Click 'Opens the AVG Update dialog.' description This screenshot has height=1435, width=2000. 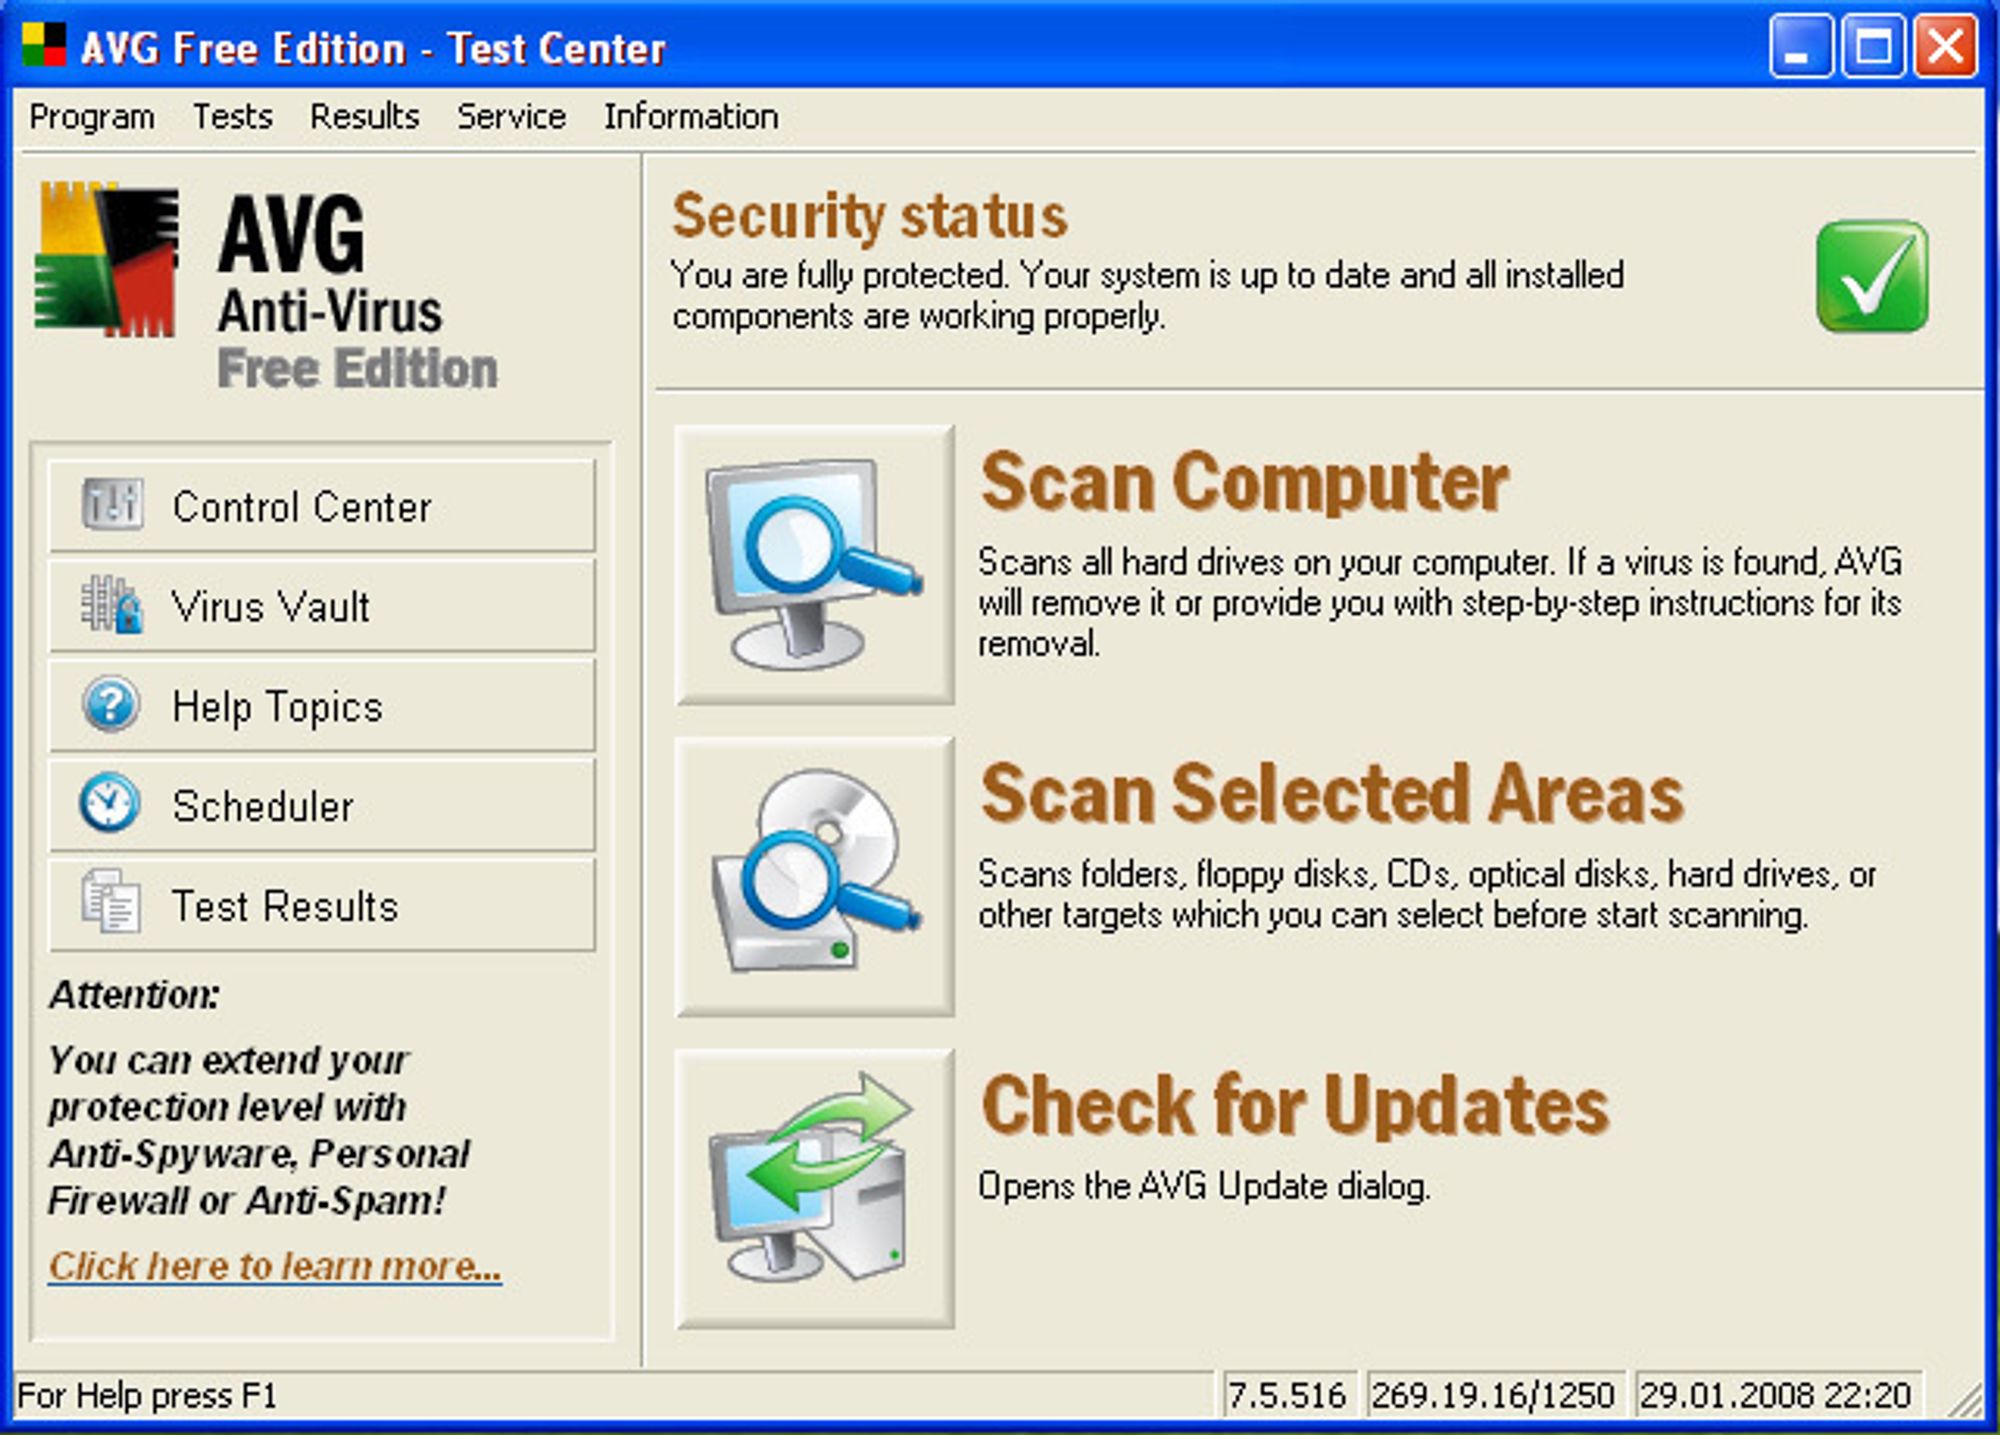pyautogui.click(x=1204, y=1186)
